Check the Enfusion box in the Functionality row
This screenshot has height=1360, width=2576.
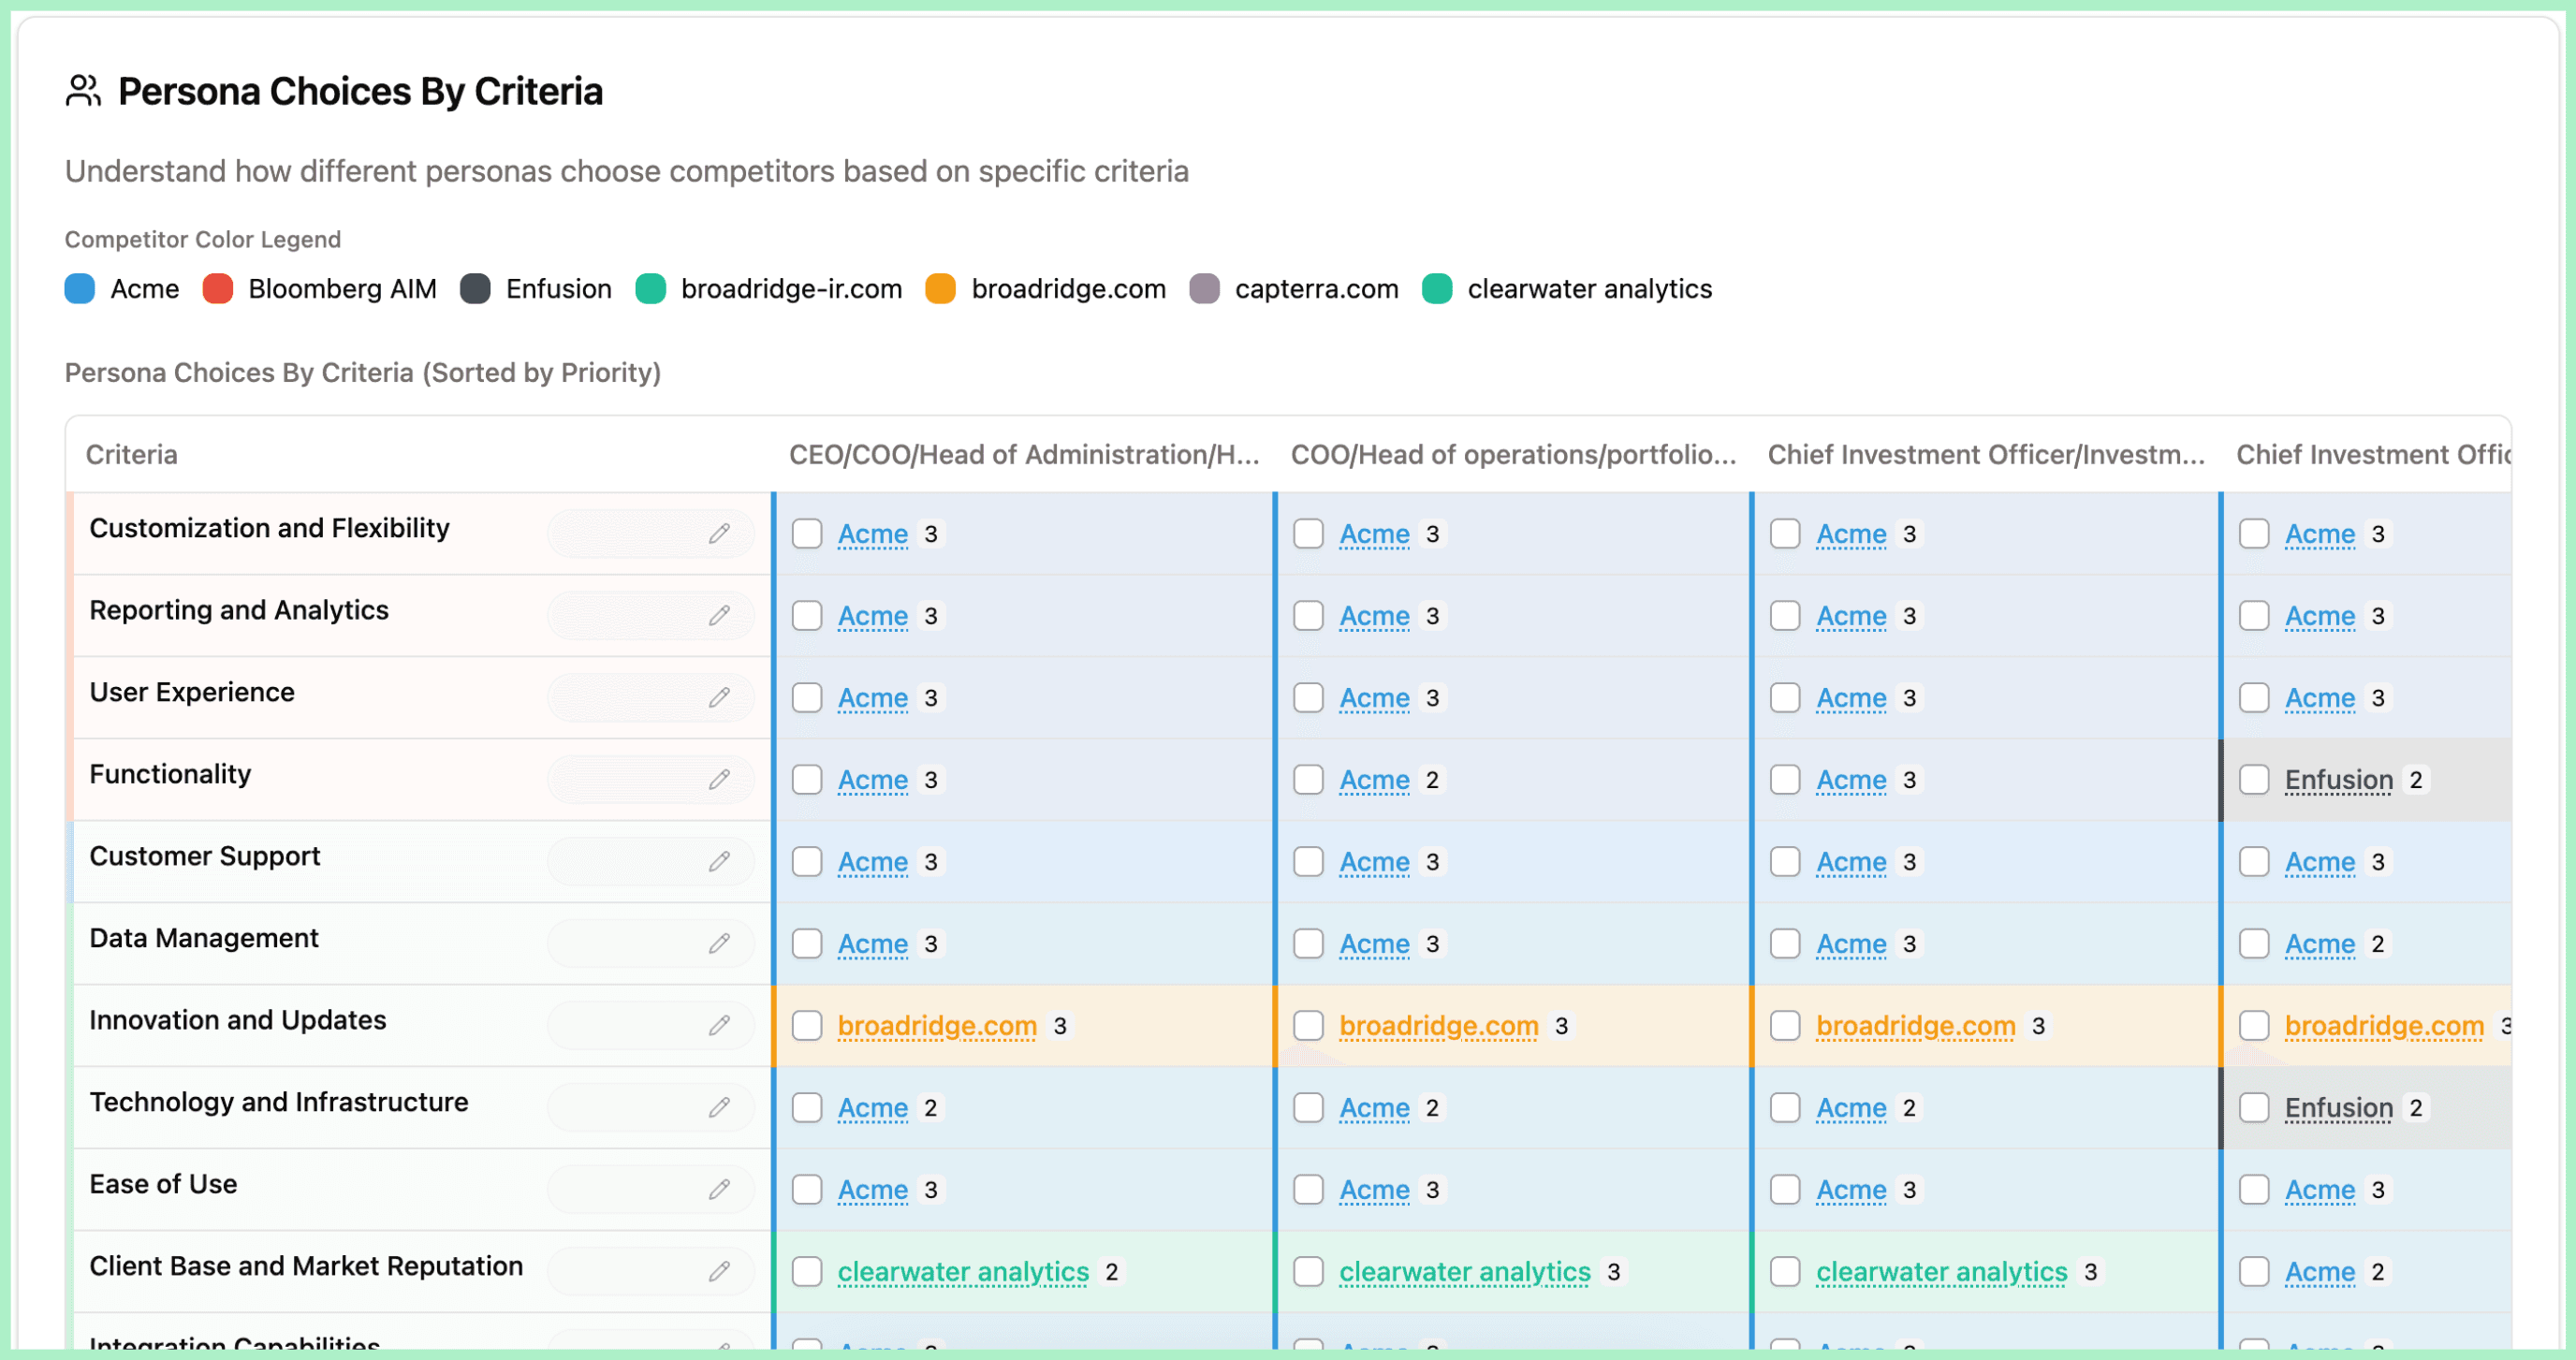click(2254, 780)
